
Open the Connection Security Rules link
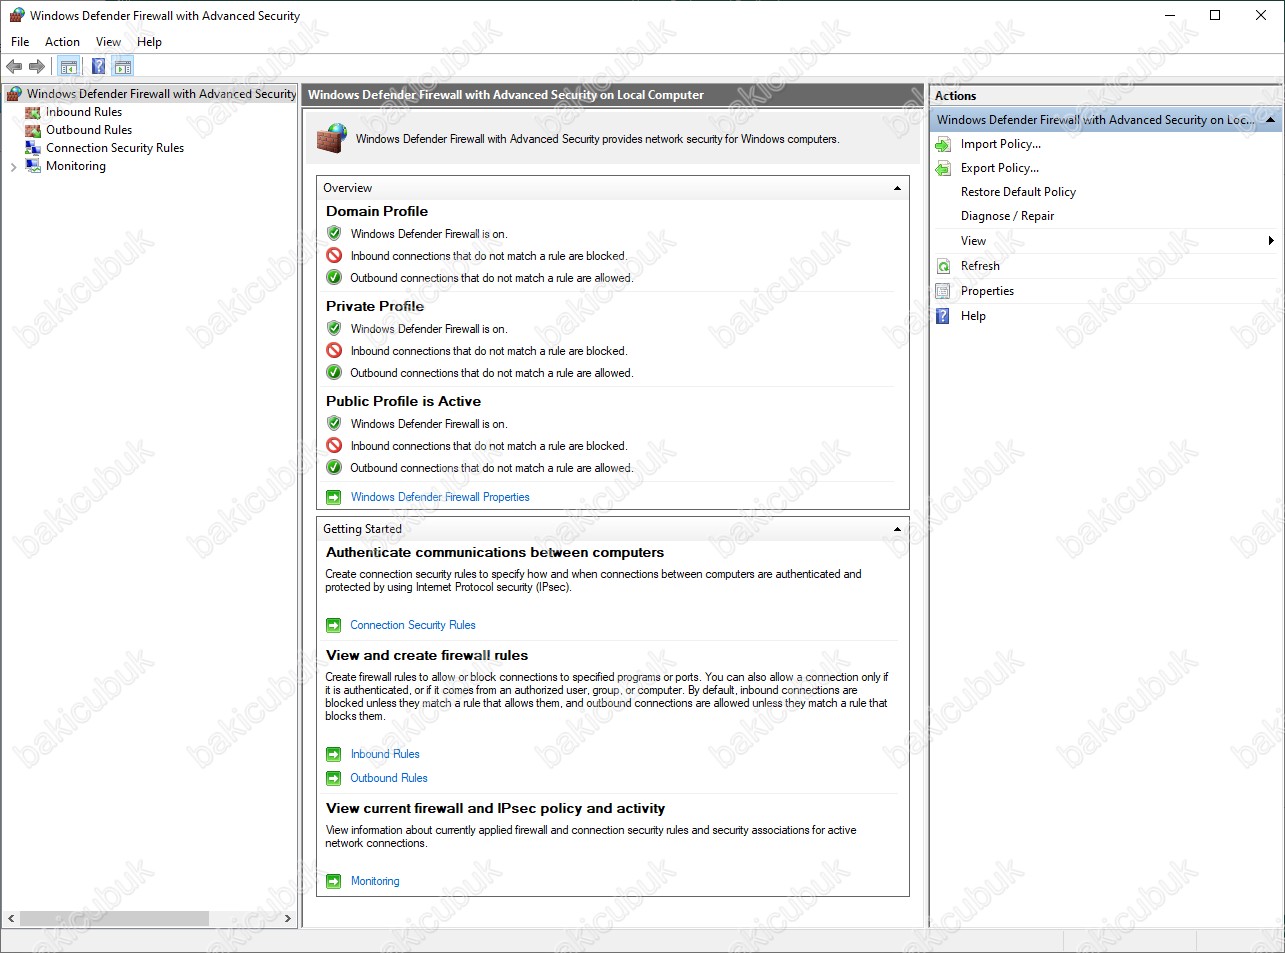click(x=413, y=625)
